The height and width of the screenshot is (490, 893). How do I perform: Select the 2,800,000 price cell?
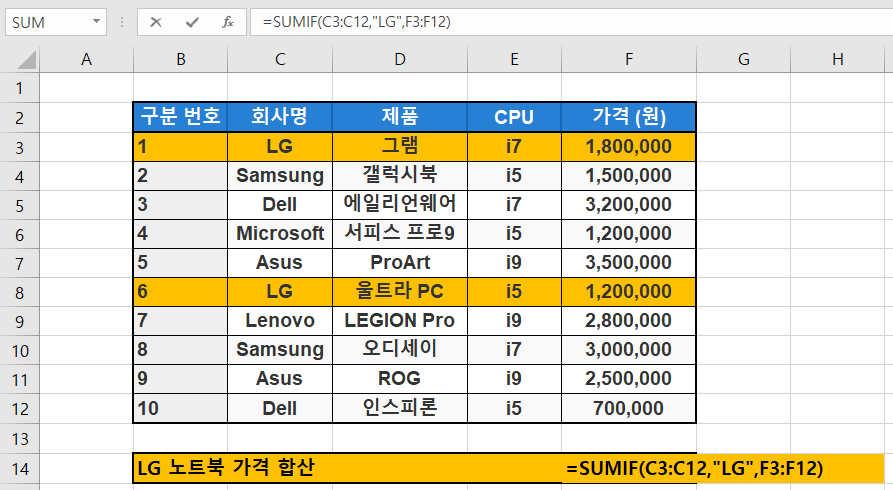tap(629, 321)
